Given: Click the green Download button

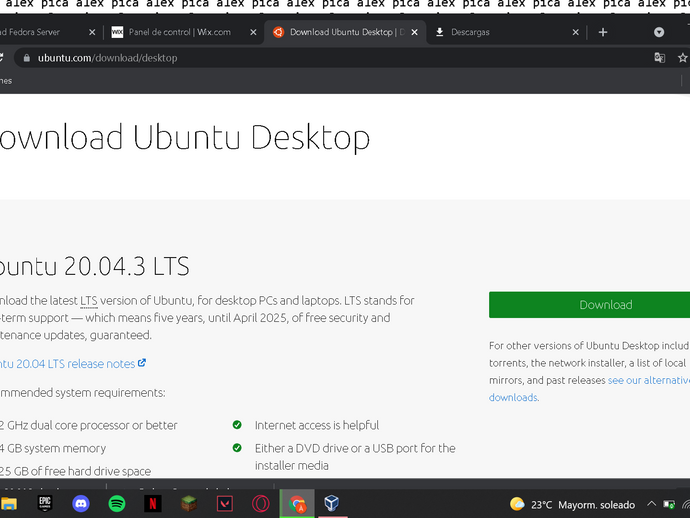Looking at the screenshot, I should (x=590, y=305).
